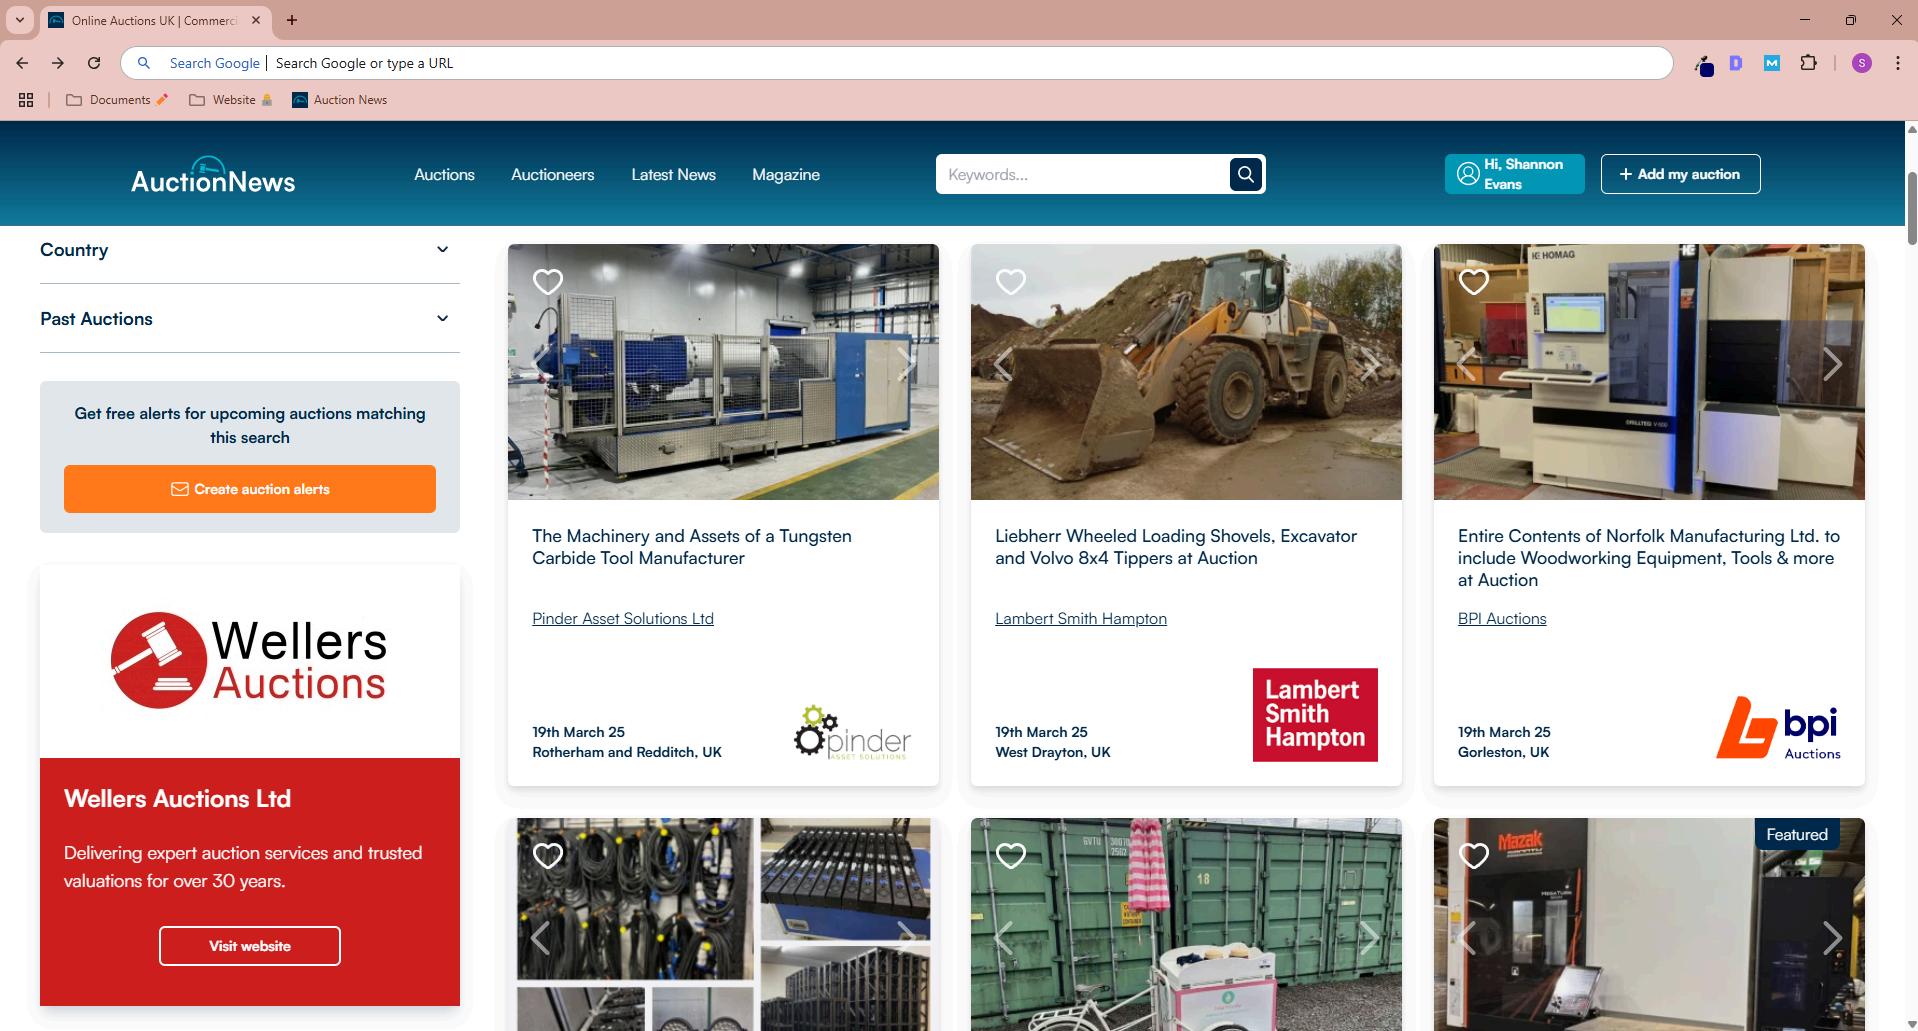Screen dimensions: 1918x1031
Task: Show previous image of Liebherr loading shovel auction
Action: [x=1004, y=364]
